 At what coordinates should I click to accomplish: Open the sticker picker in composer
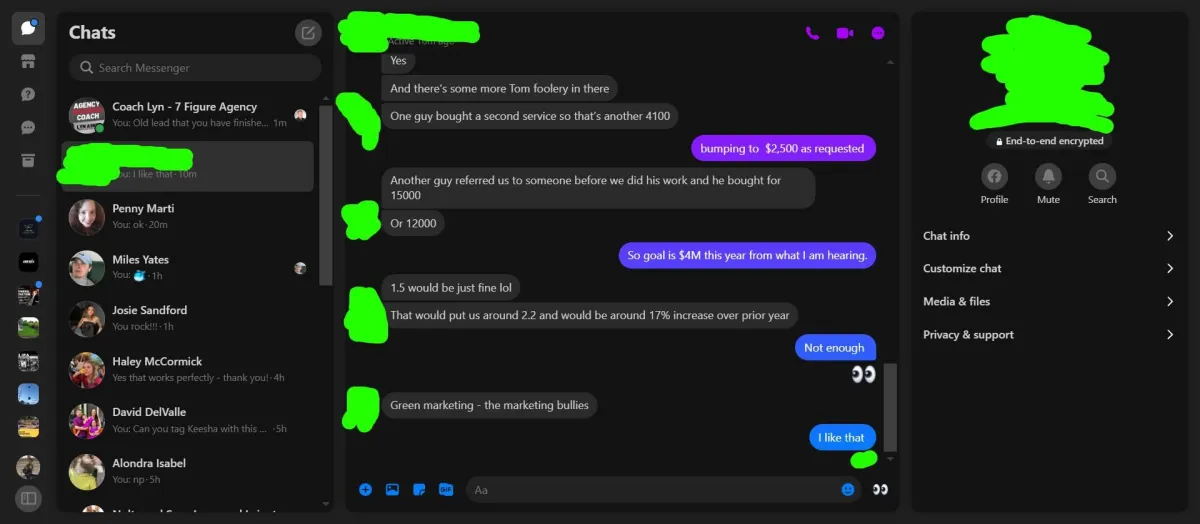(419, 489)
